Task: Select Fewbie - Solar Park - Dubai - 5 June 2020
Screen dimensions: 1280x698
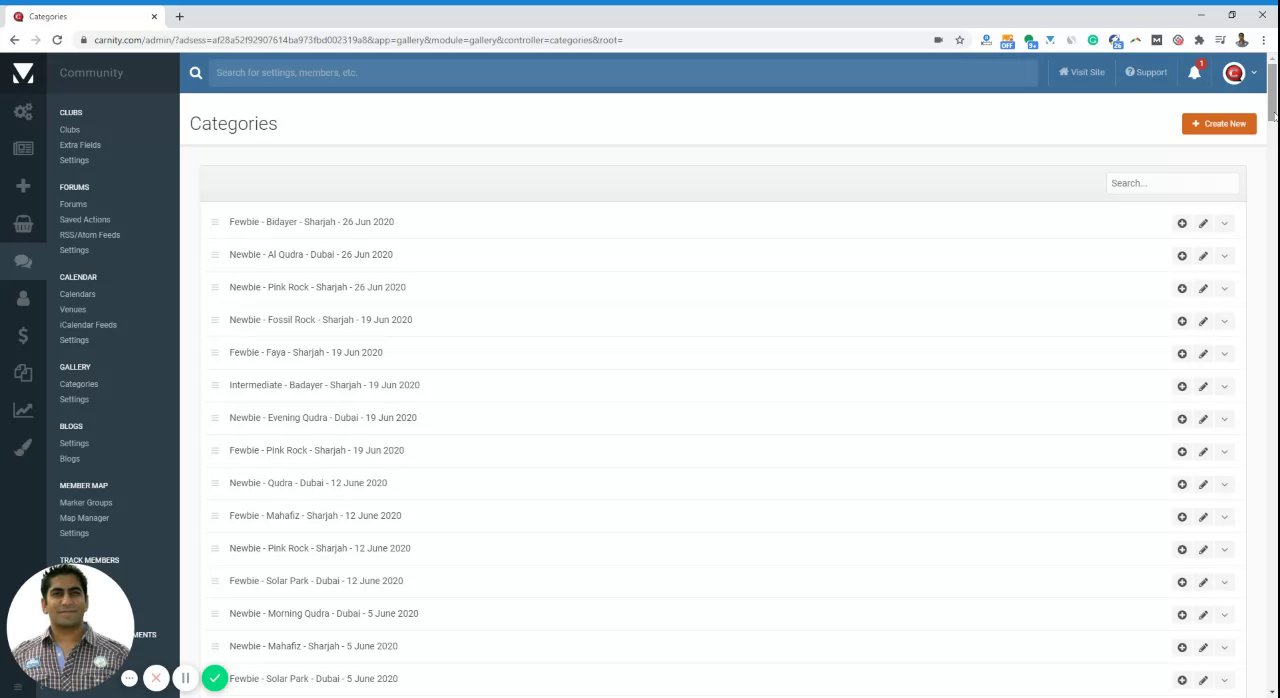Action: (x=313, y=679)
